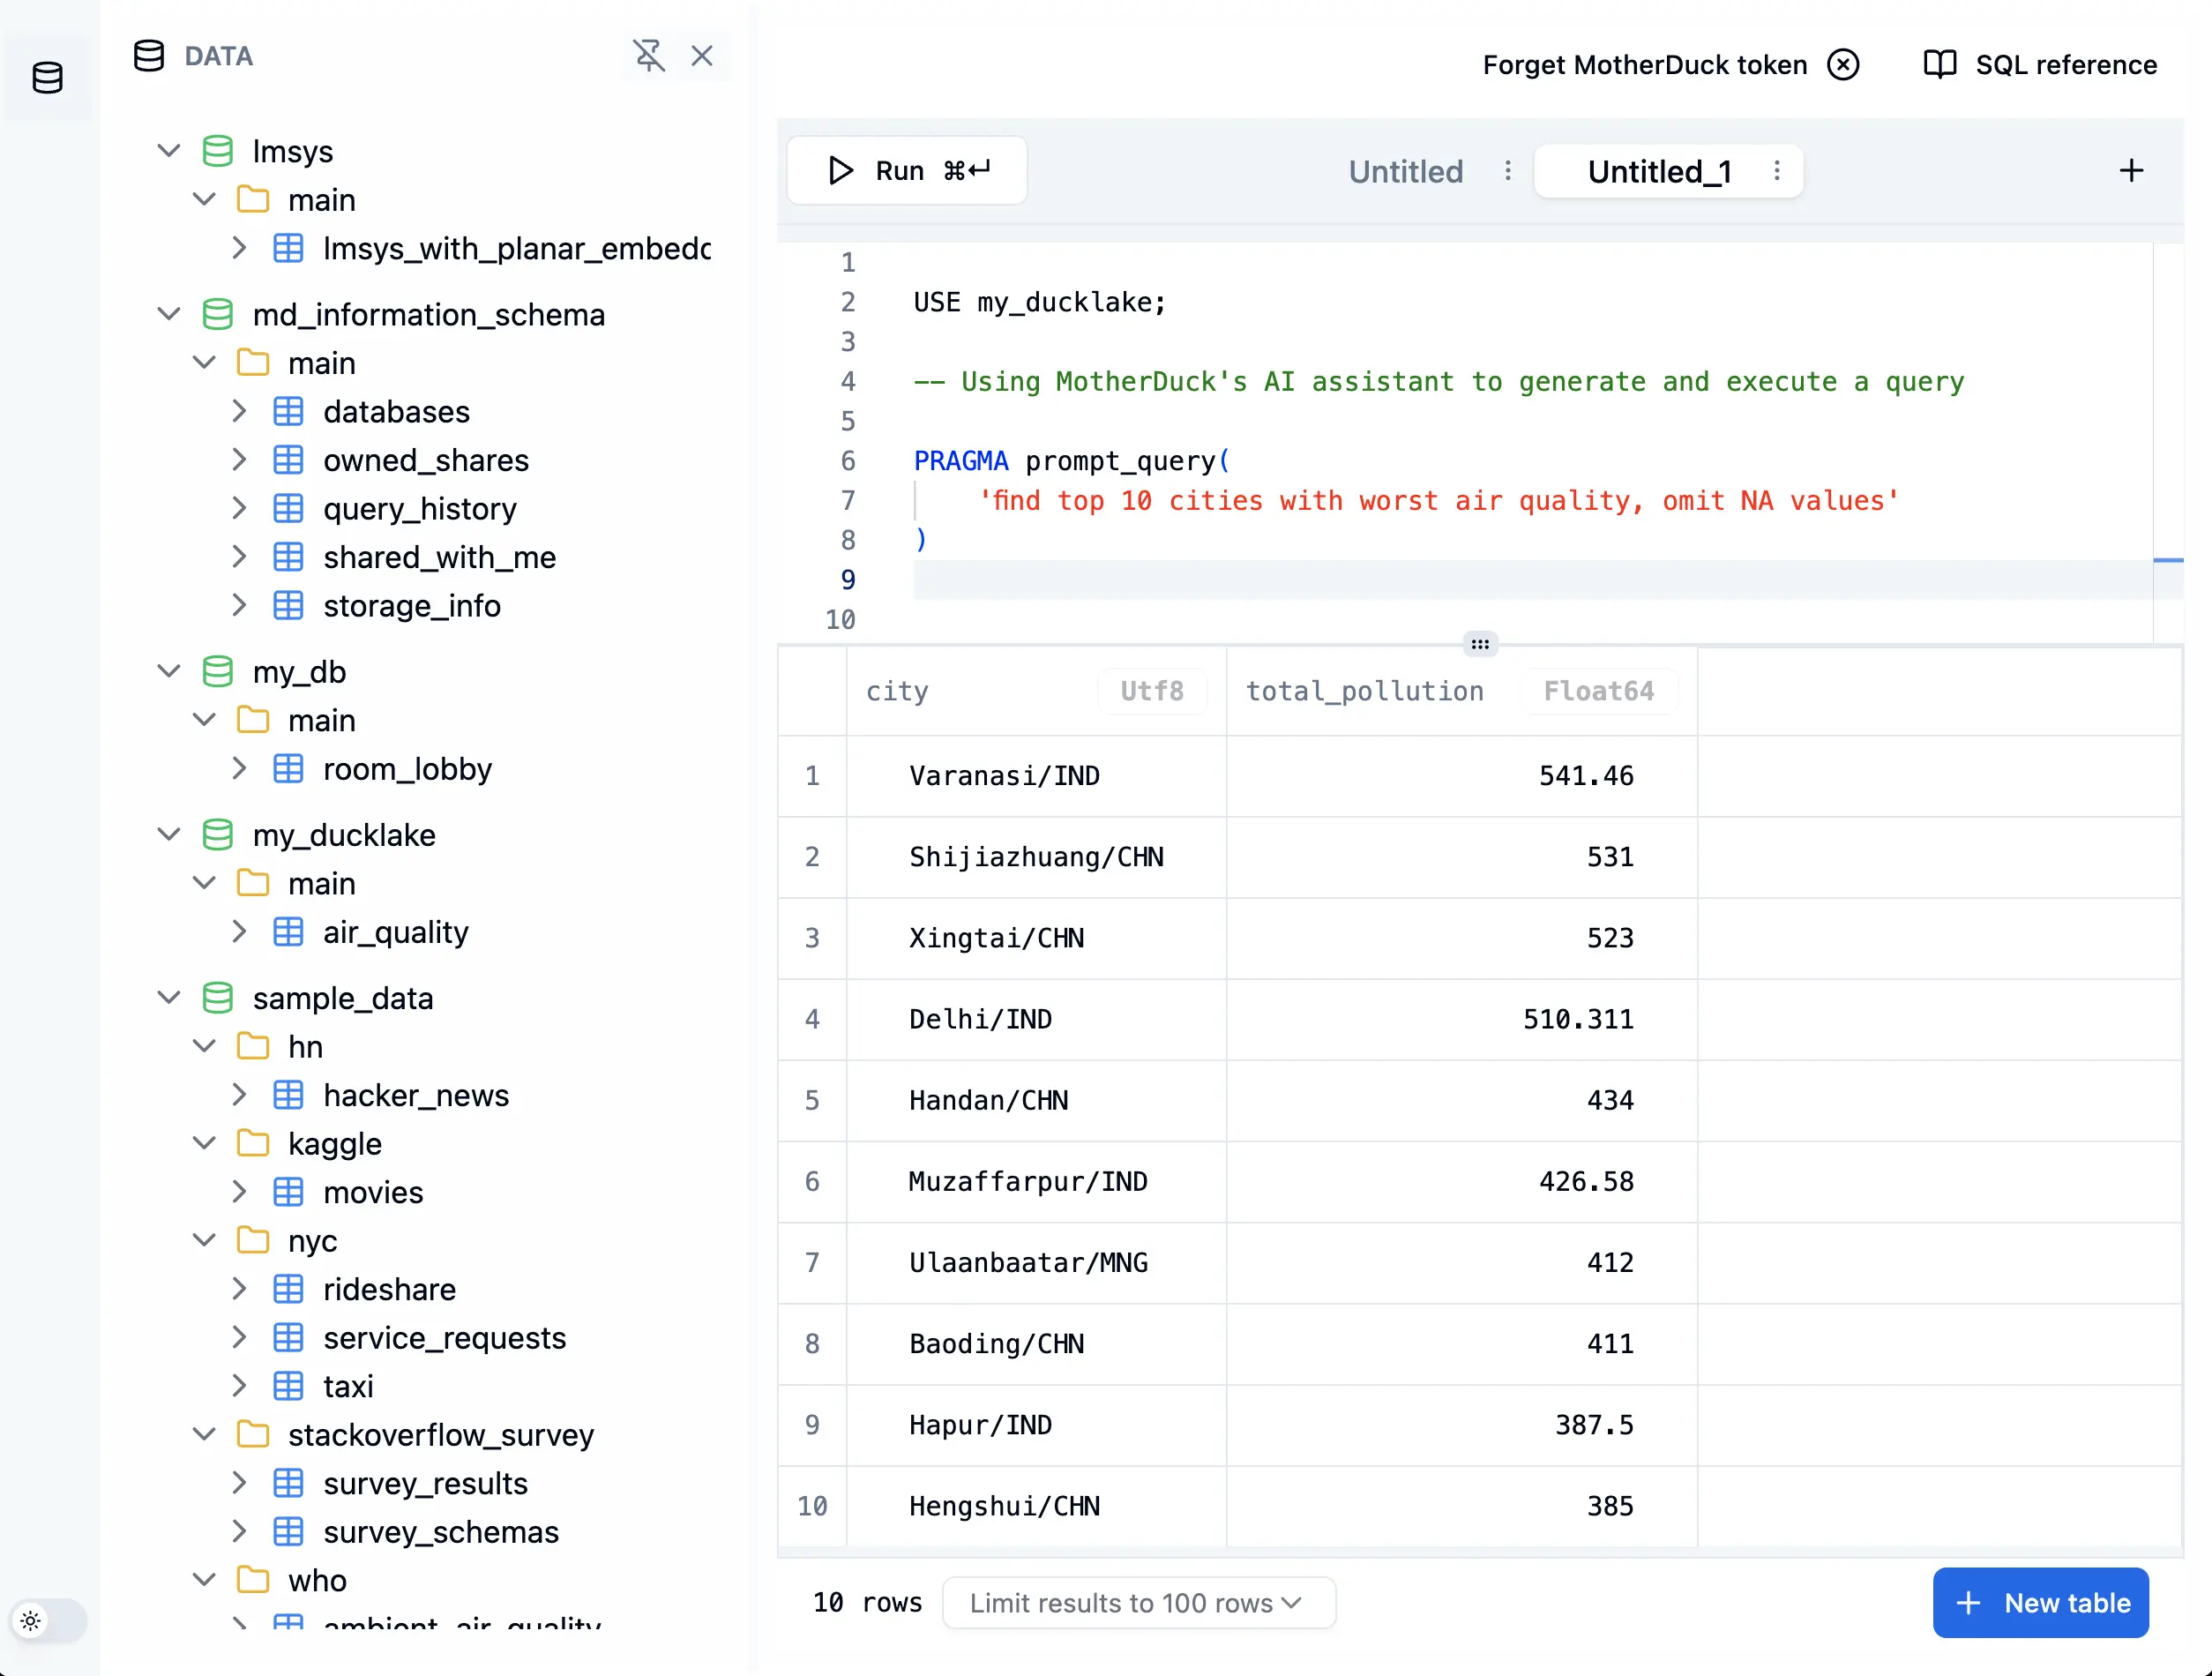Open the kaggle folder icon
This screenshot has width=2212, height=1676.
click(x=252, y=1143)
